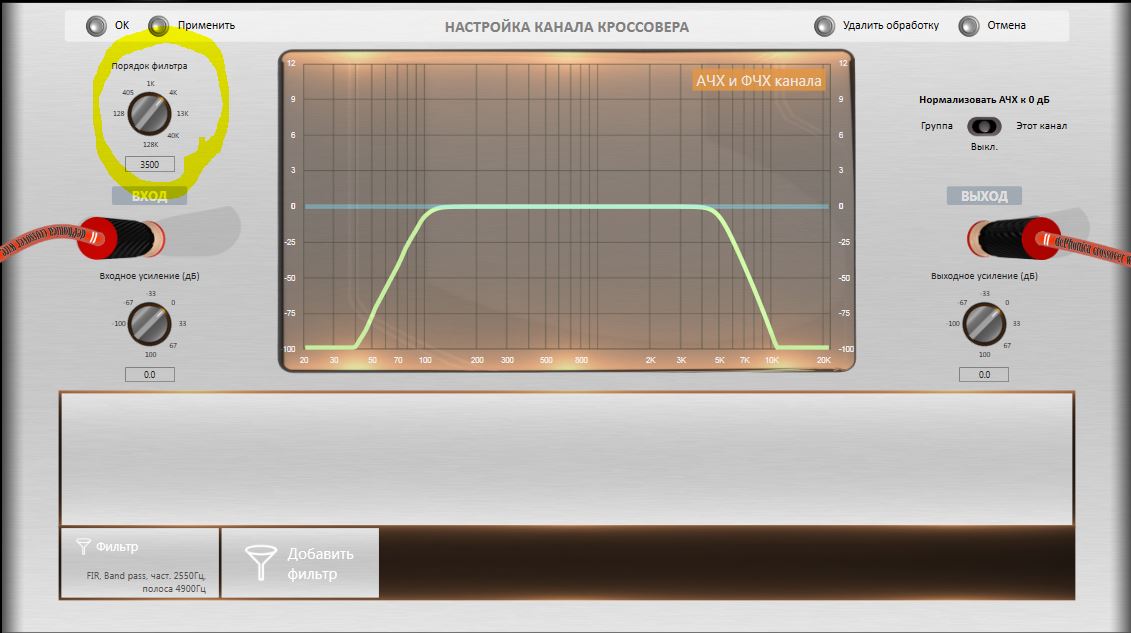Click the green response curve graph
This screenshot has width=1131, height=633.
point(566,209)
